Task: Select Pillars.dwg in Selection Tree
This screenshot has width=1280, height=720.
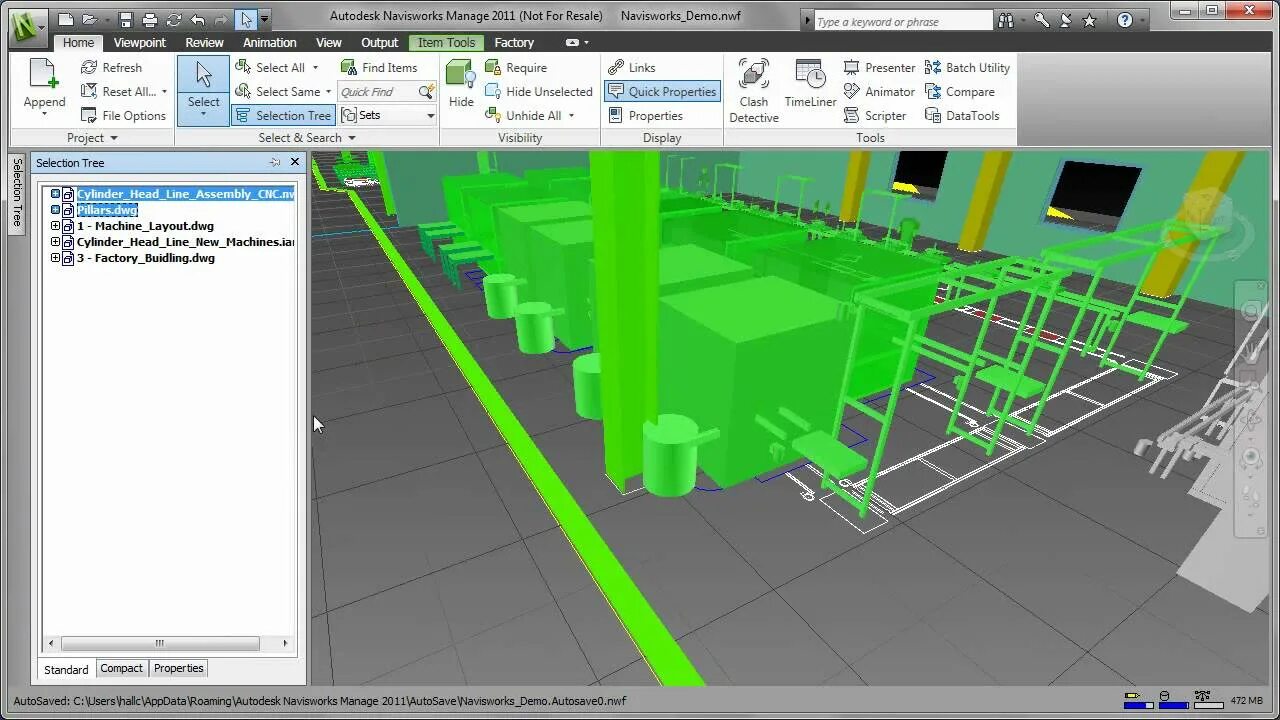Action: (107, 210)
